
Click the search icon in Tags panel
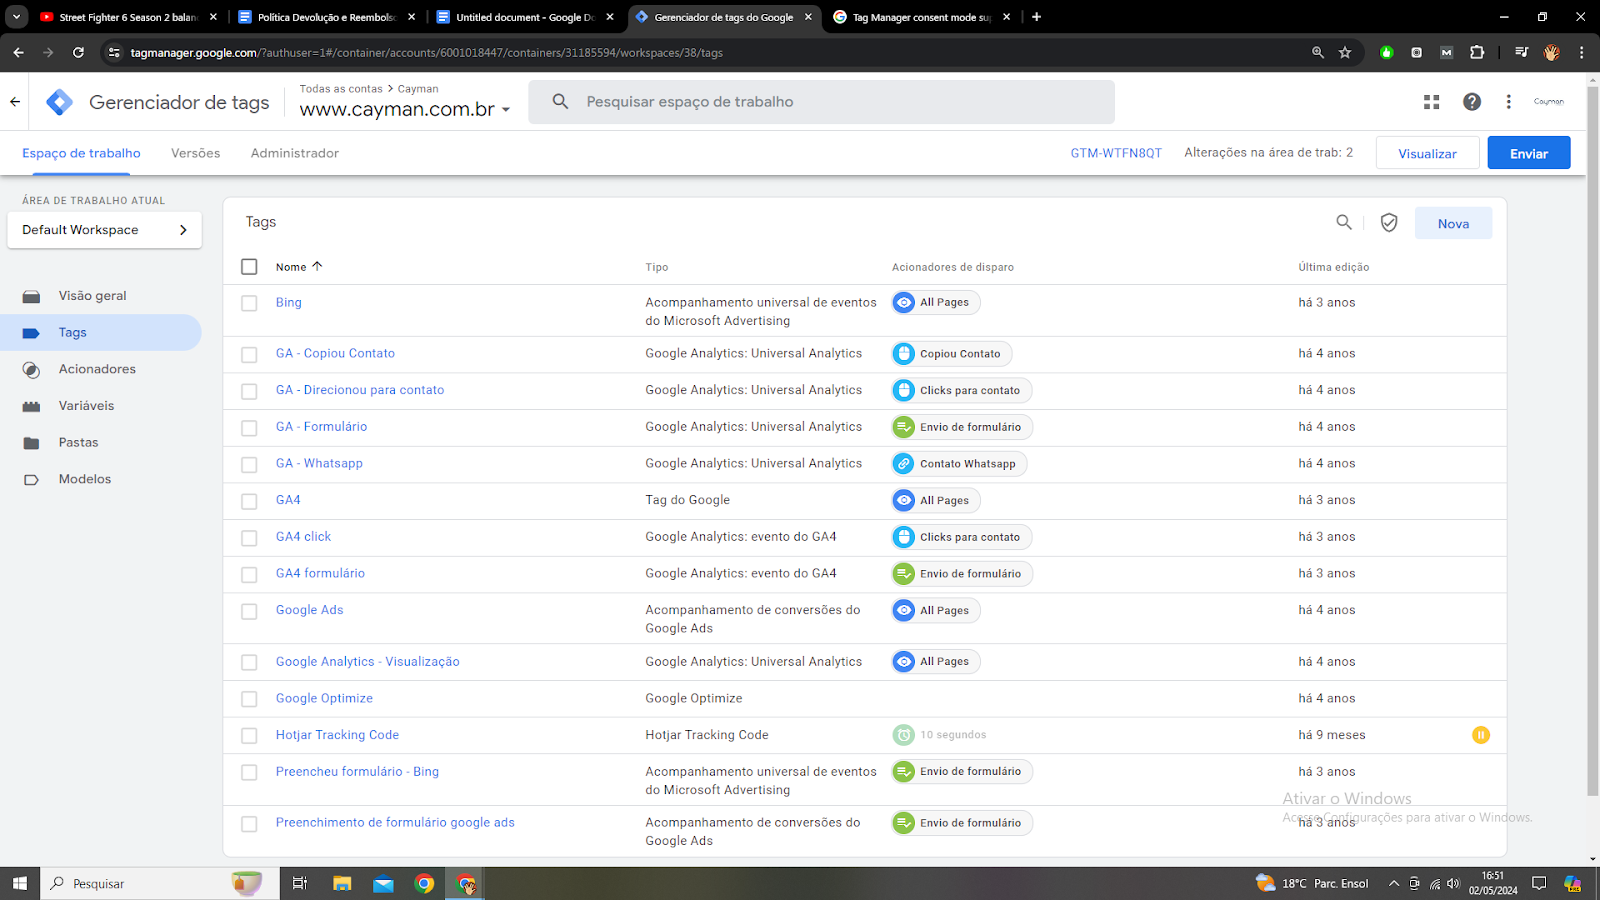coord(1344,223)
